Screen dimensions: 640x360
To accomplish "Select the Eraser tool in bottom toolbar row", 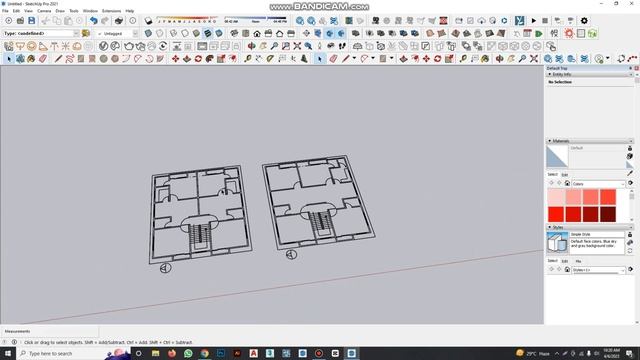I will click(43, 59).
